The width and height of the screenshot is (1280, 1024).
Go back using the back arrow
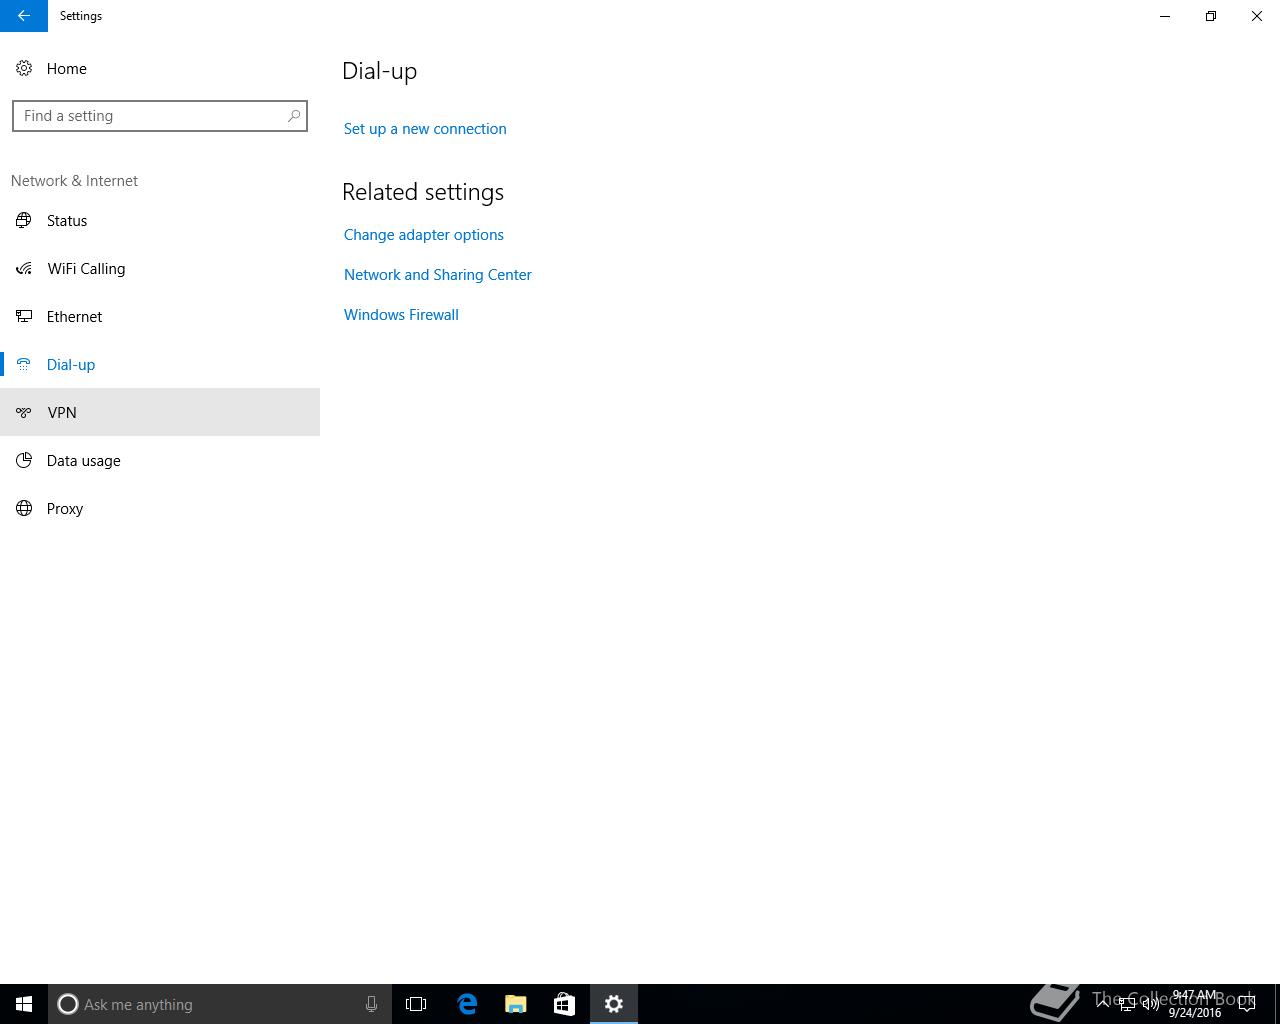pos(24,16)
